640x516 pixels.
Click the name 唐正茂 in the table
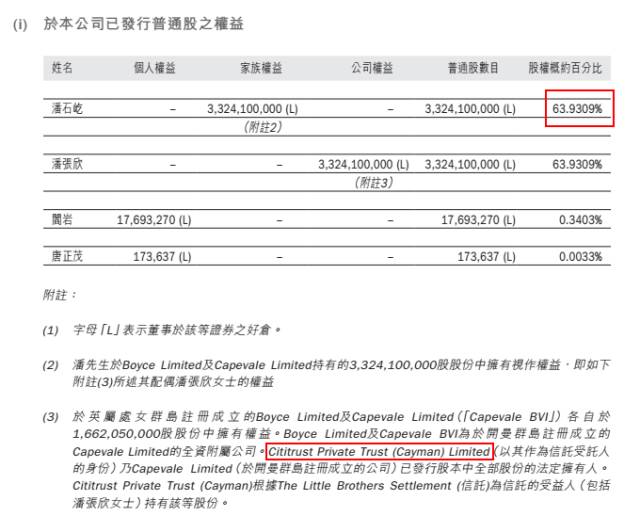[x=67, y=257]
